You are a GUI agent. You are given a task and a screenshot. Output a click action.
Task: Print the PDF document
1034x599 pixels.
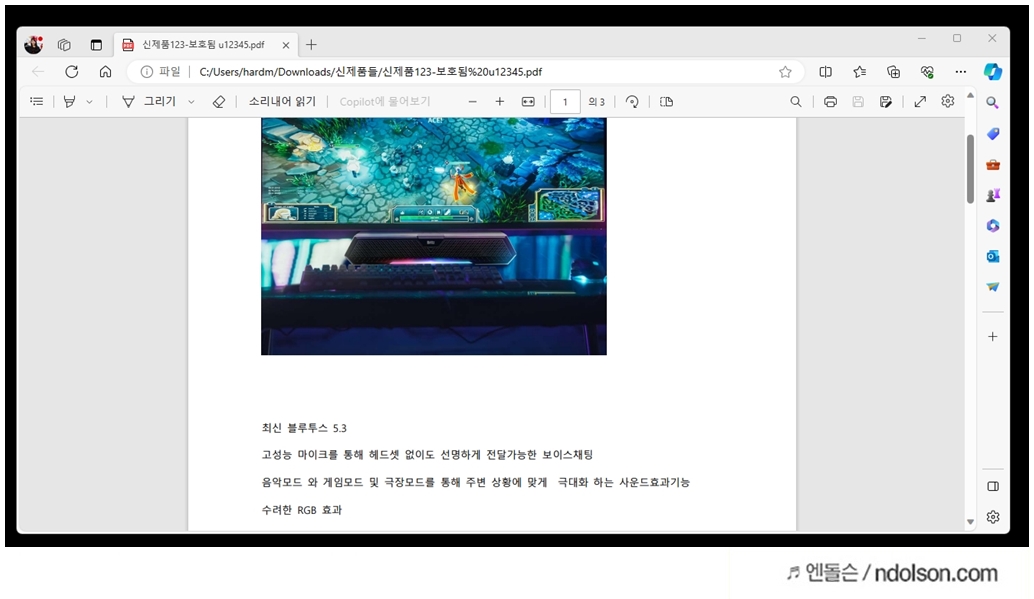(x=830, y=102)
